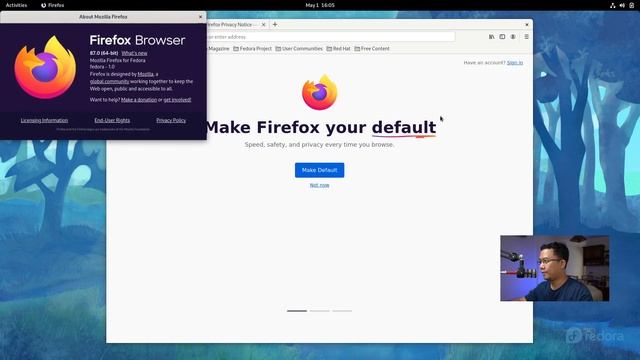This screenshot has height=360, width=640.
Task: Click the power icon in top bar
Action: pyautogui.click(x=631, y=5)
